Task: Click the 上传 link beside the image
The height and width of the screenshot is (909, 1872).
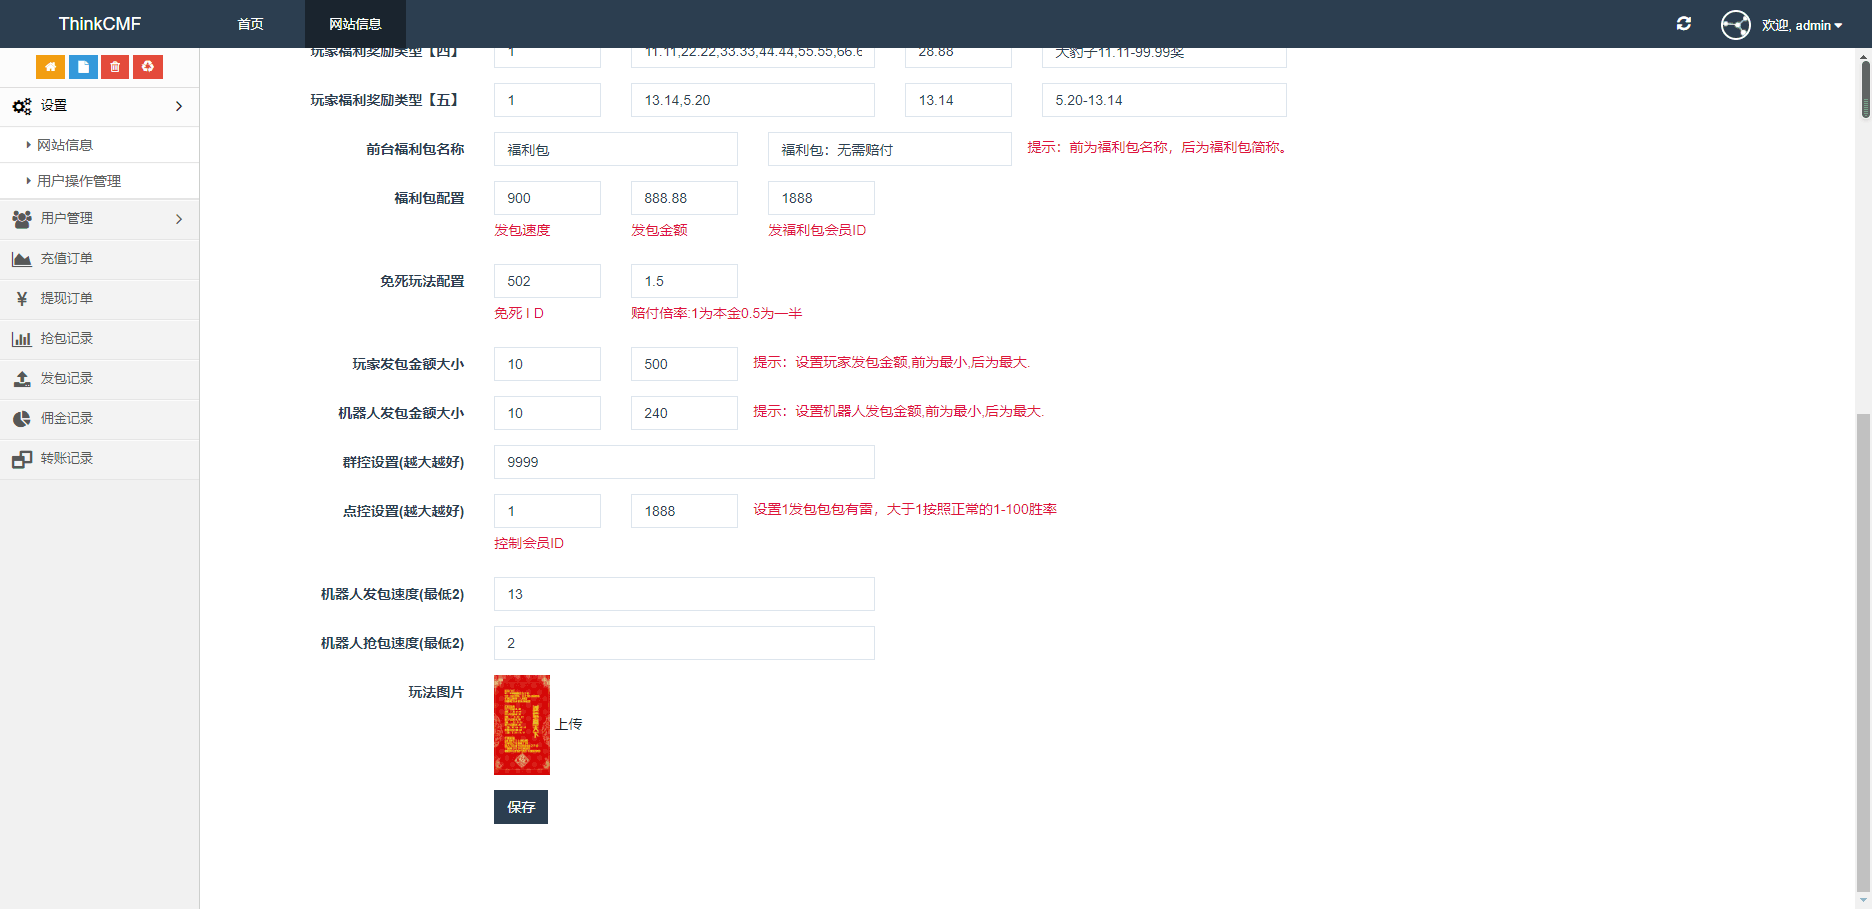Action: click(569, 725)
